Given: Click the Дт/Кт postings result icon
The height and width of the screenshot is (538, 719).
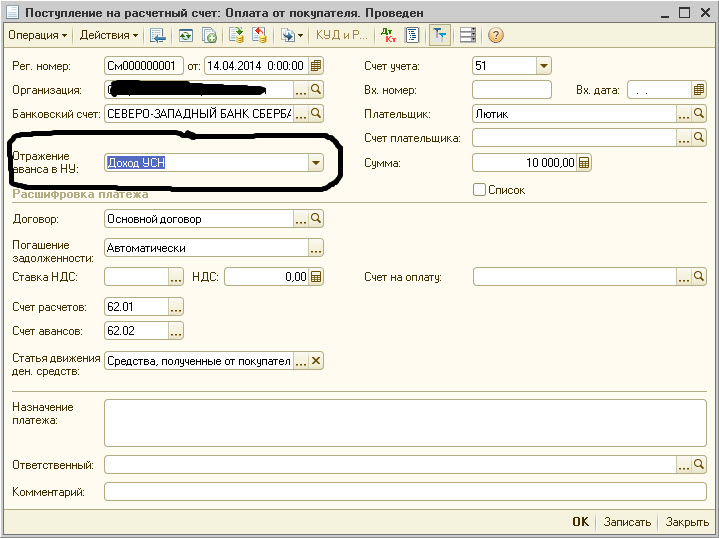Looking at the screenshot, I should coord(388,35).
